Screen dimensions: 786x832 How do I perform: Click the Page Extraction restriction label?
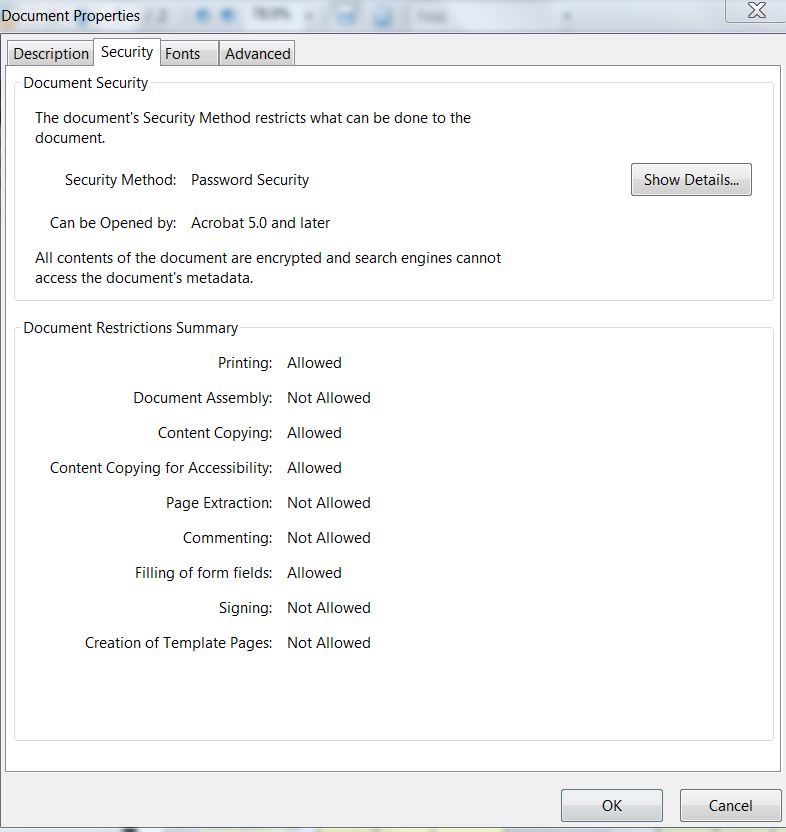click(219, 503)
